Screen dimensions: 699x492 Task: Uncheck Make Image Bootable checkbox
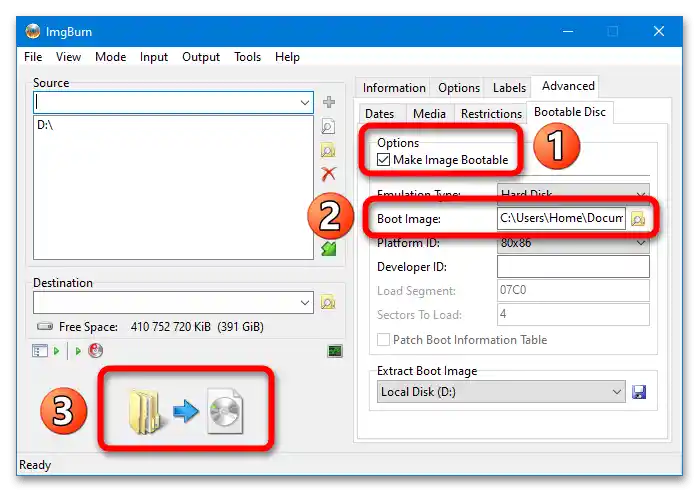pyautogui.click(x=383, y=160)
